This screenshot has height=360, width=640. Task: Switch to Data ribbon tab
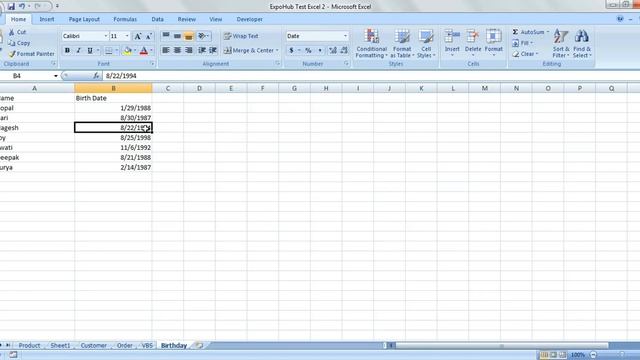158,19
